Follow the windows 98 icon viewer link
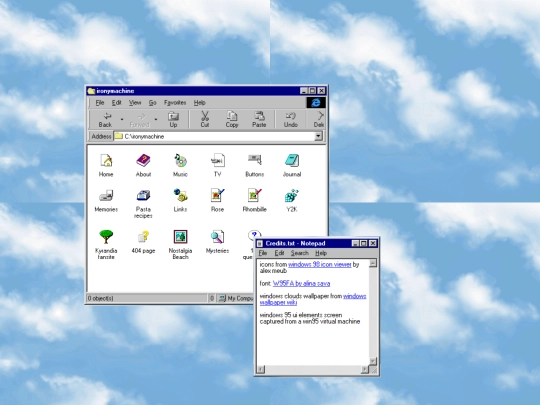The image size is (540, 405). (x=320, y=264)
